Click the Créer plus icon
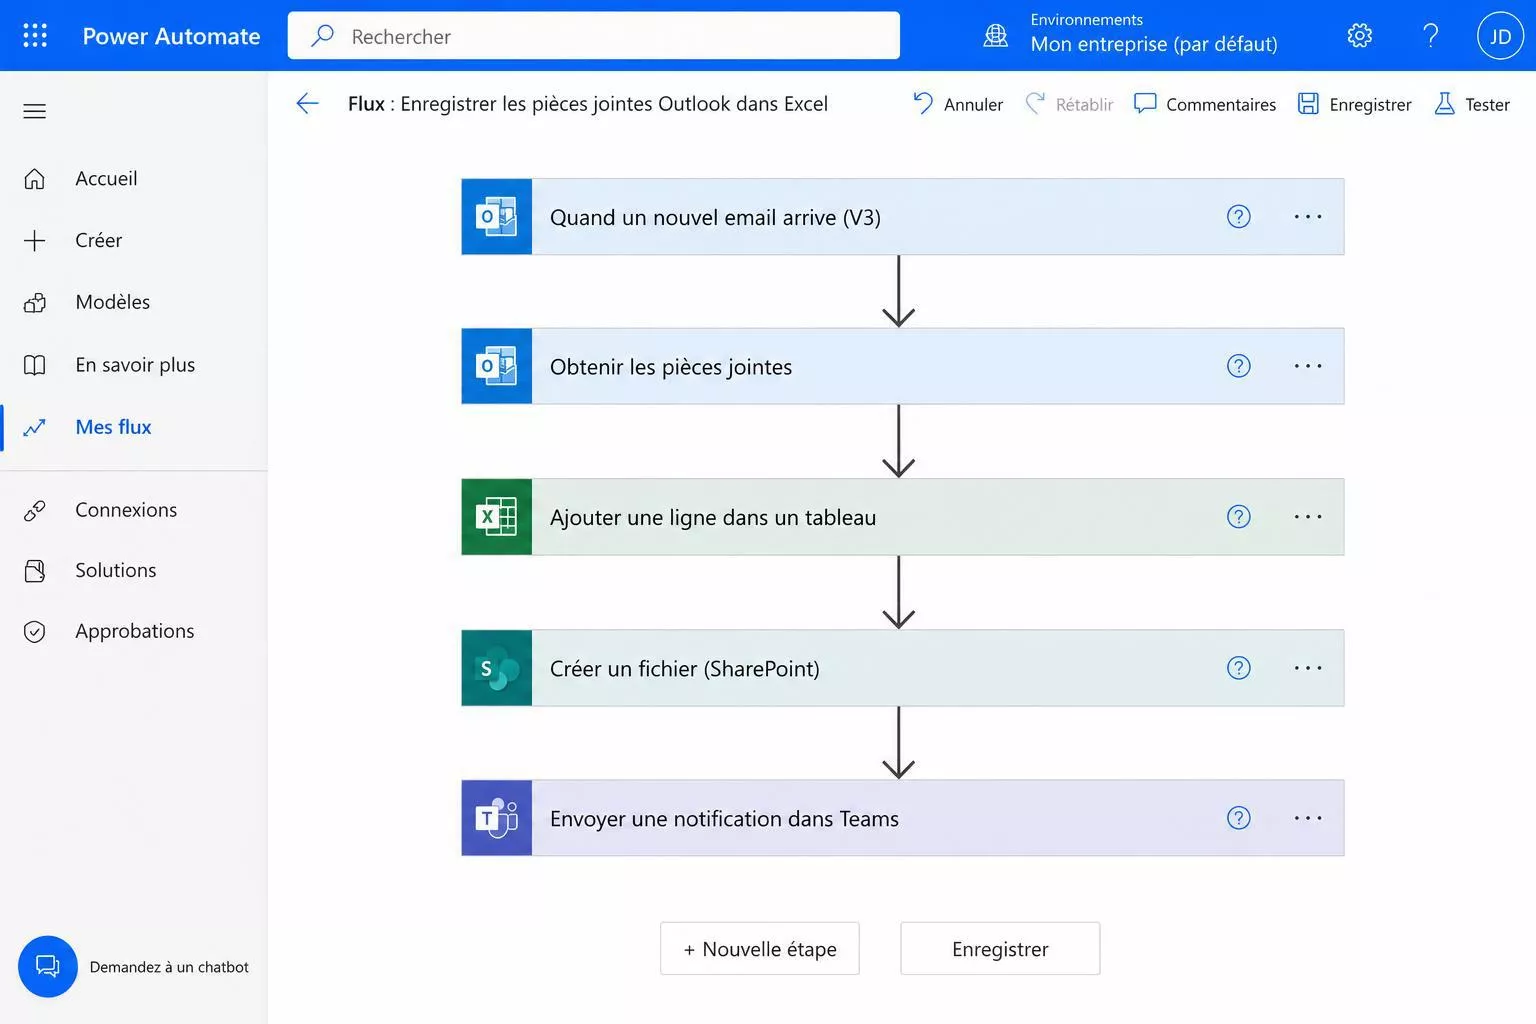 (35, 241)
